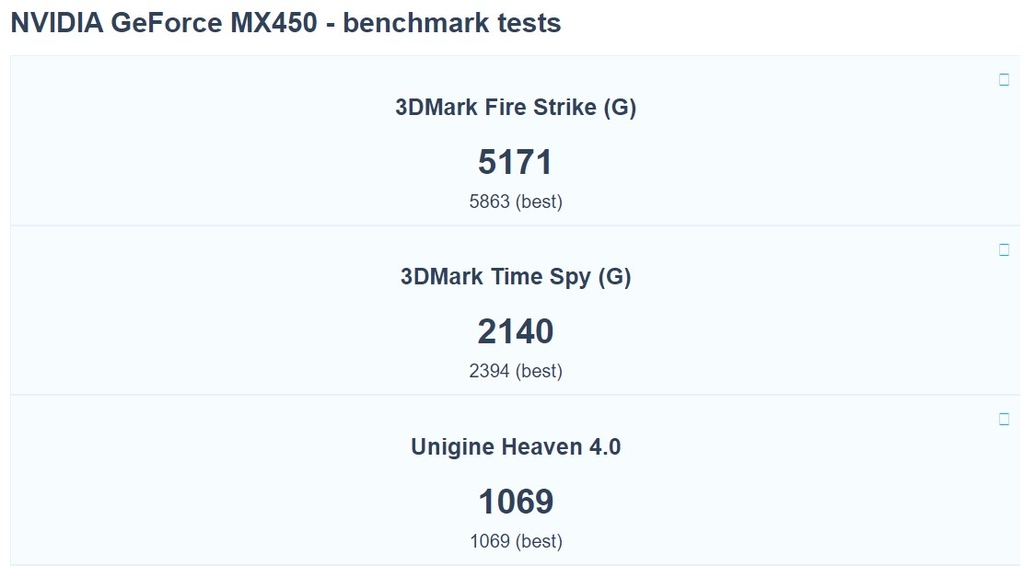Click 'benchmark tests' in the heading

click(452, 23)
